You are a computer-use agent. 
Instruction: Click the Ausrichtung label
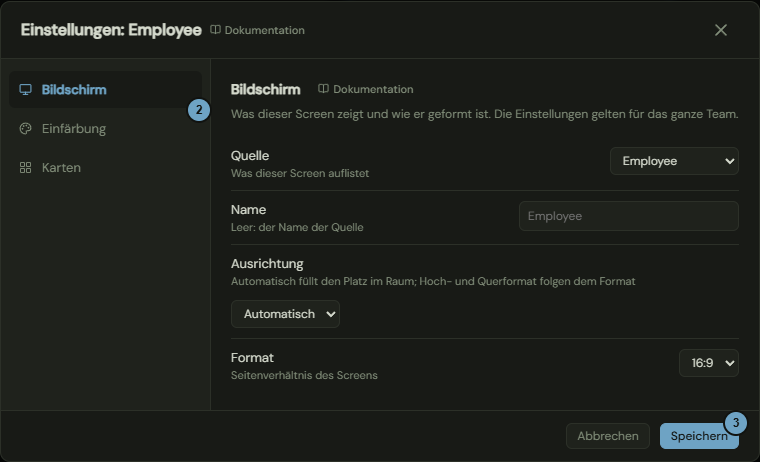click(267, 264)
